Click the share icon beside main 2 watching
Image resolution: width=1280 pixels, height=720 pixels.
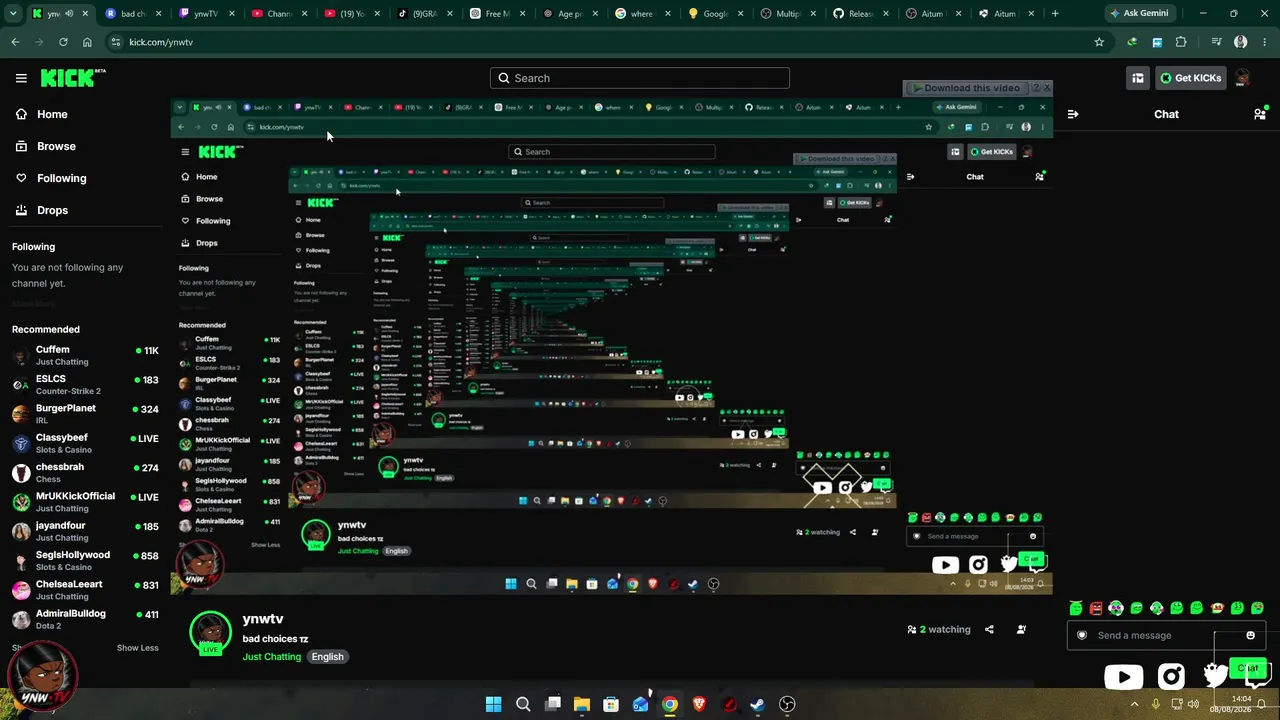989,629
